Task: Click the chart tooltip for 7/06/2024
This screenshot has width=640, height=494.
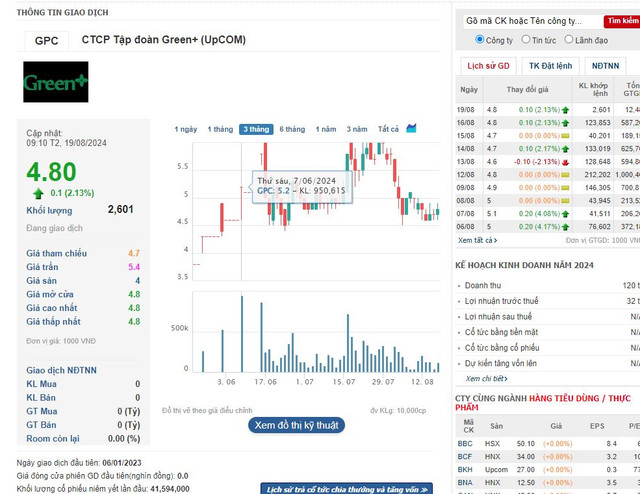Action: click(x=302, y=187)
